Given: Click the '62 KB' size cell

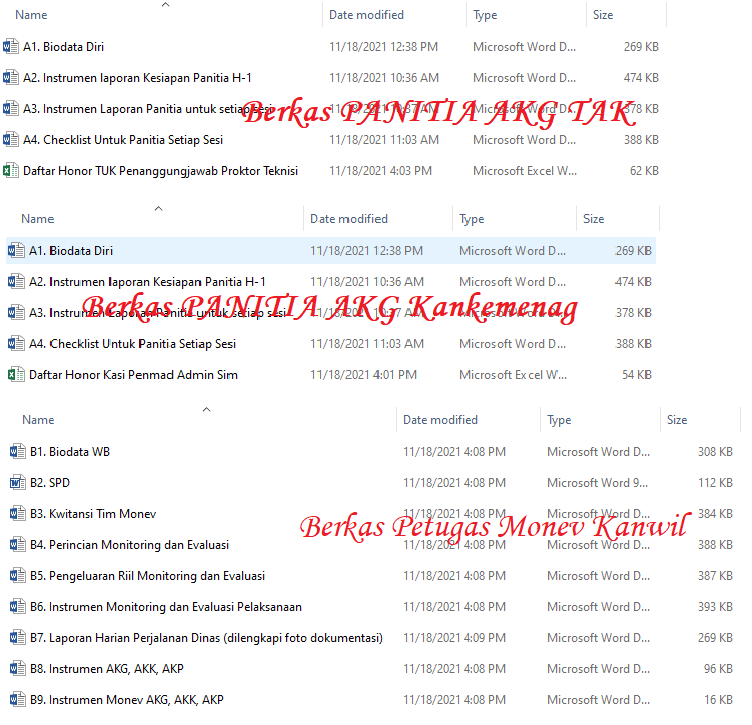Looking at the screenshot, I should [644, 171].
